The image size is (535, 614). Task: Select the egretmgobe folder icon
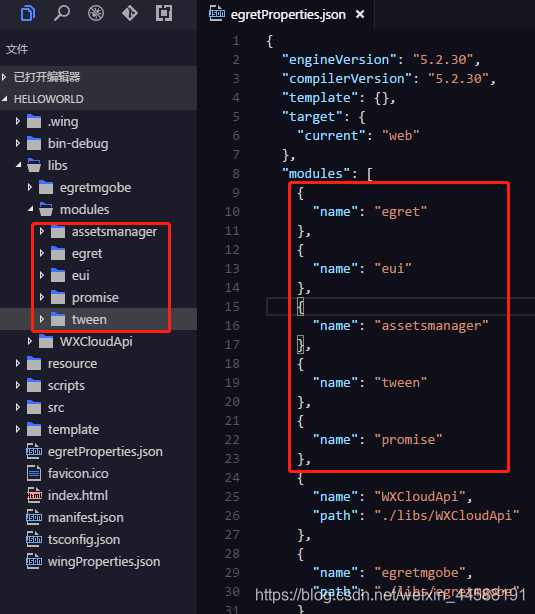point(46,187)
